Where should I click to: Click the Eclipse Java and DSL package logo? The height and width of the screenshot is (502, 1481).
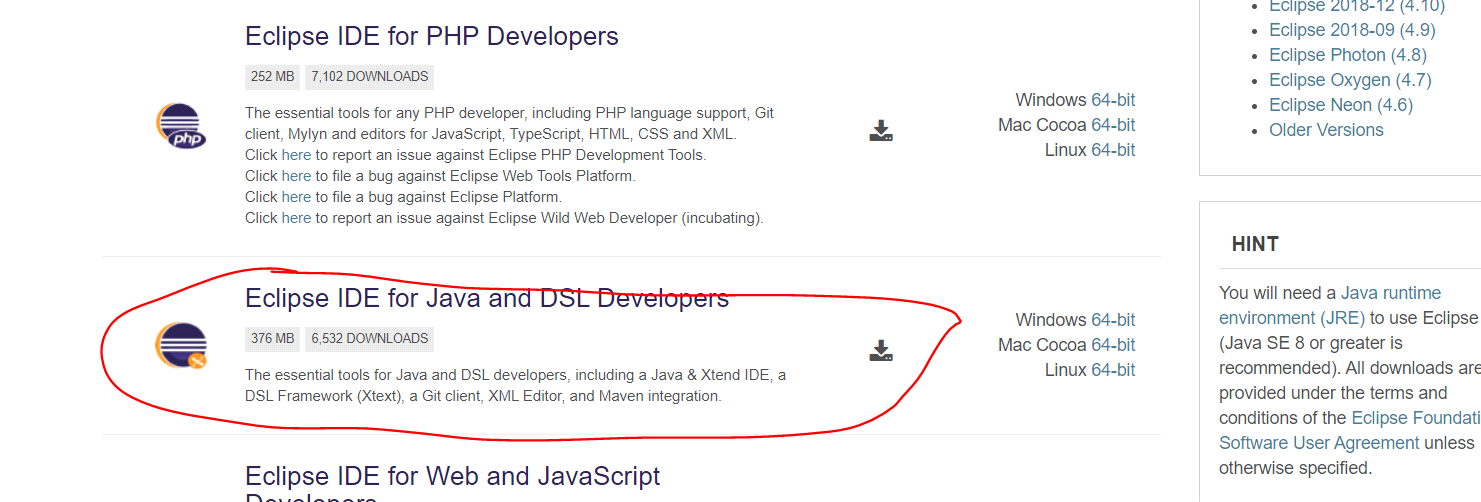coord(181,346)
